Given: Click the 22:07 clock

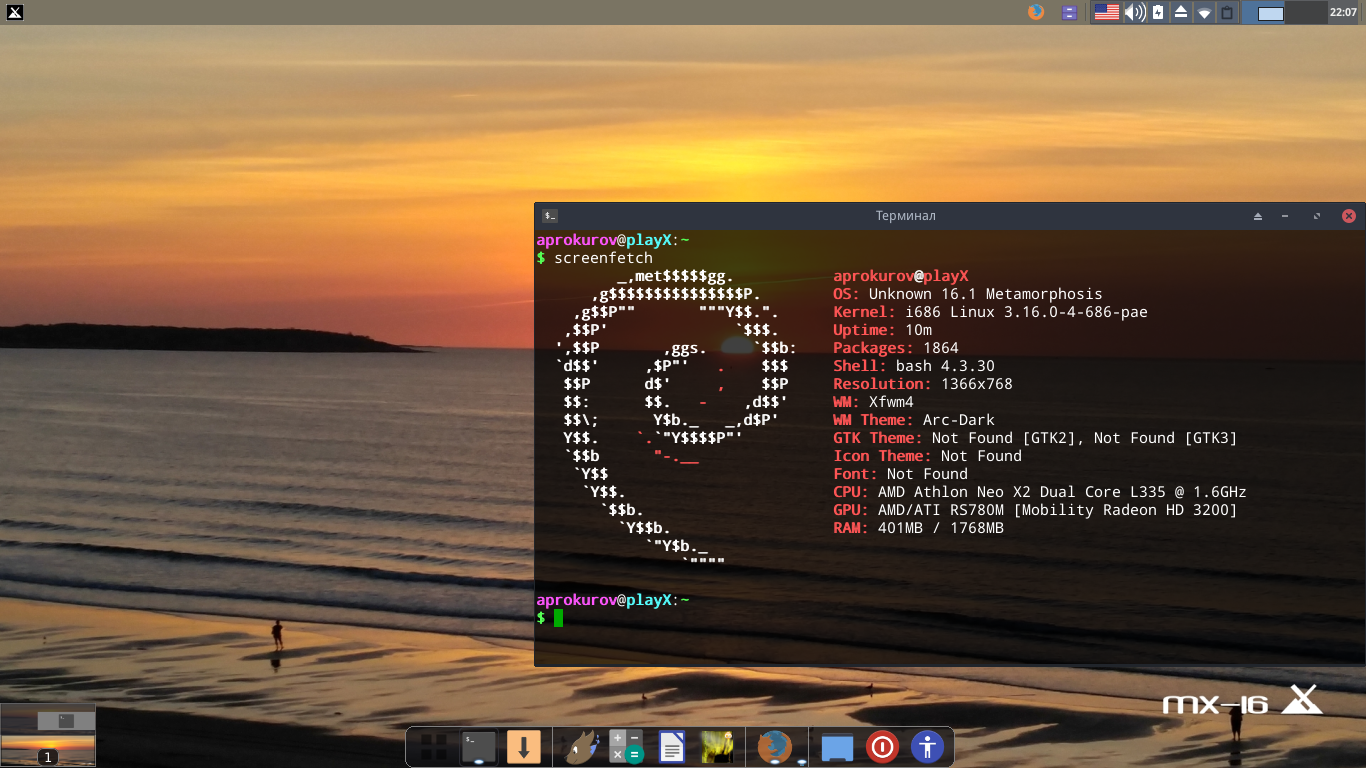Looking at the screenshot, I should pos(1343,12).
